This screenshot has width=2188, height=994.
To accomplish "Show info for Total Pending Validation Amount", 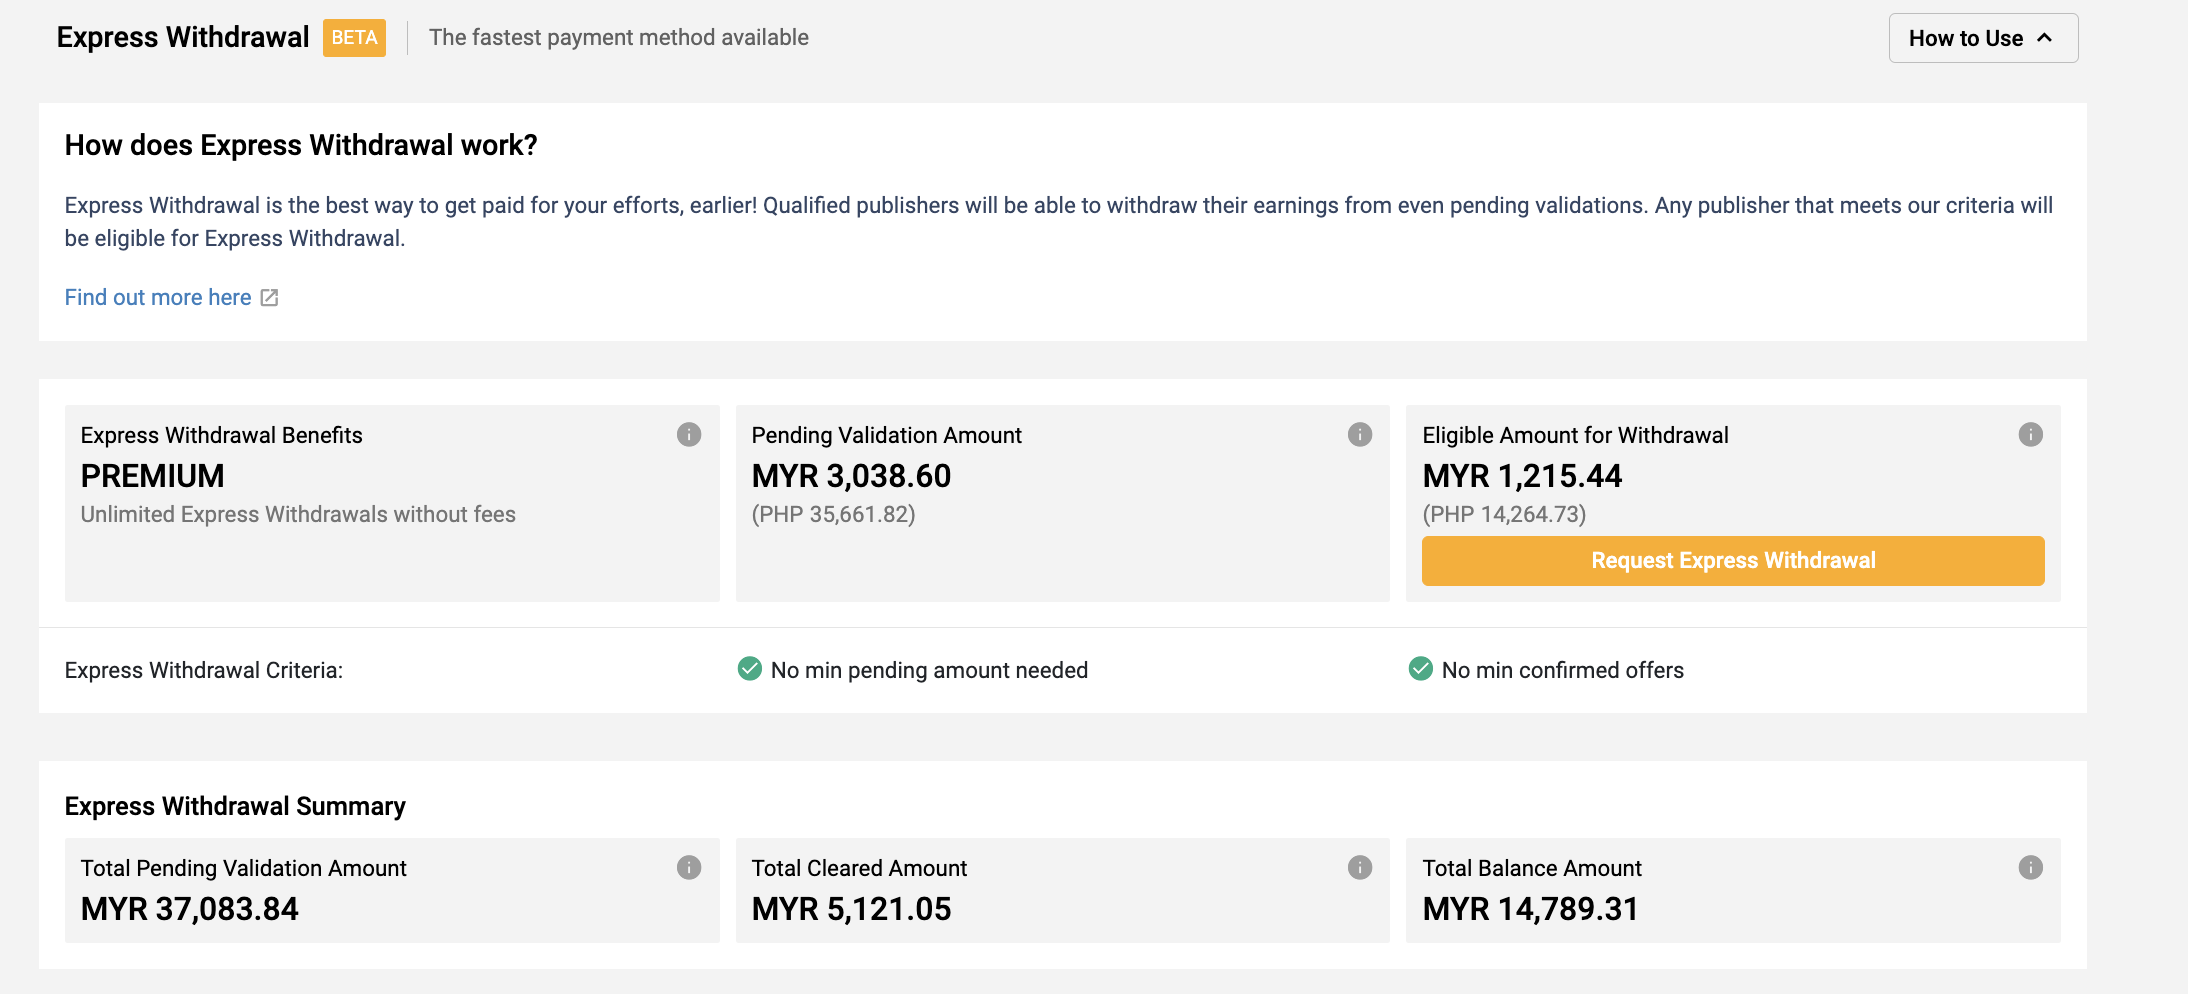I will (x=689, y=867).
